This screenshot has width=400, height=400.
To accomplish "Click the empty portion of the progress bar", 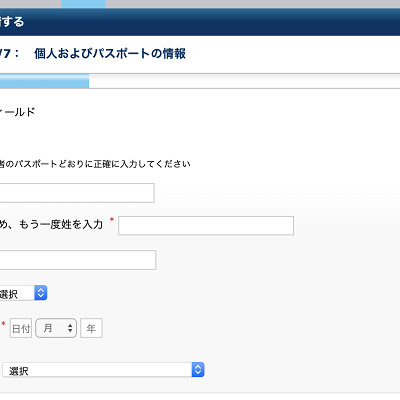I will pos(244,81).
